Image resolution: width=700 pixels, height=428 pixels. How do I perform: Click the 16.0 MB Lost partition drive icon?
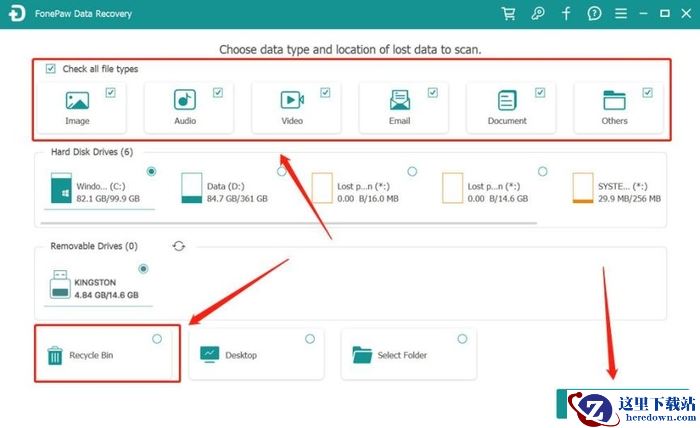point(322,188)
